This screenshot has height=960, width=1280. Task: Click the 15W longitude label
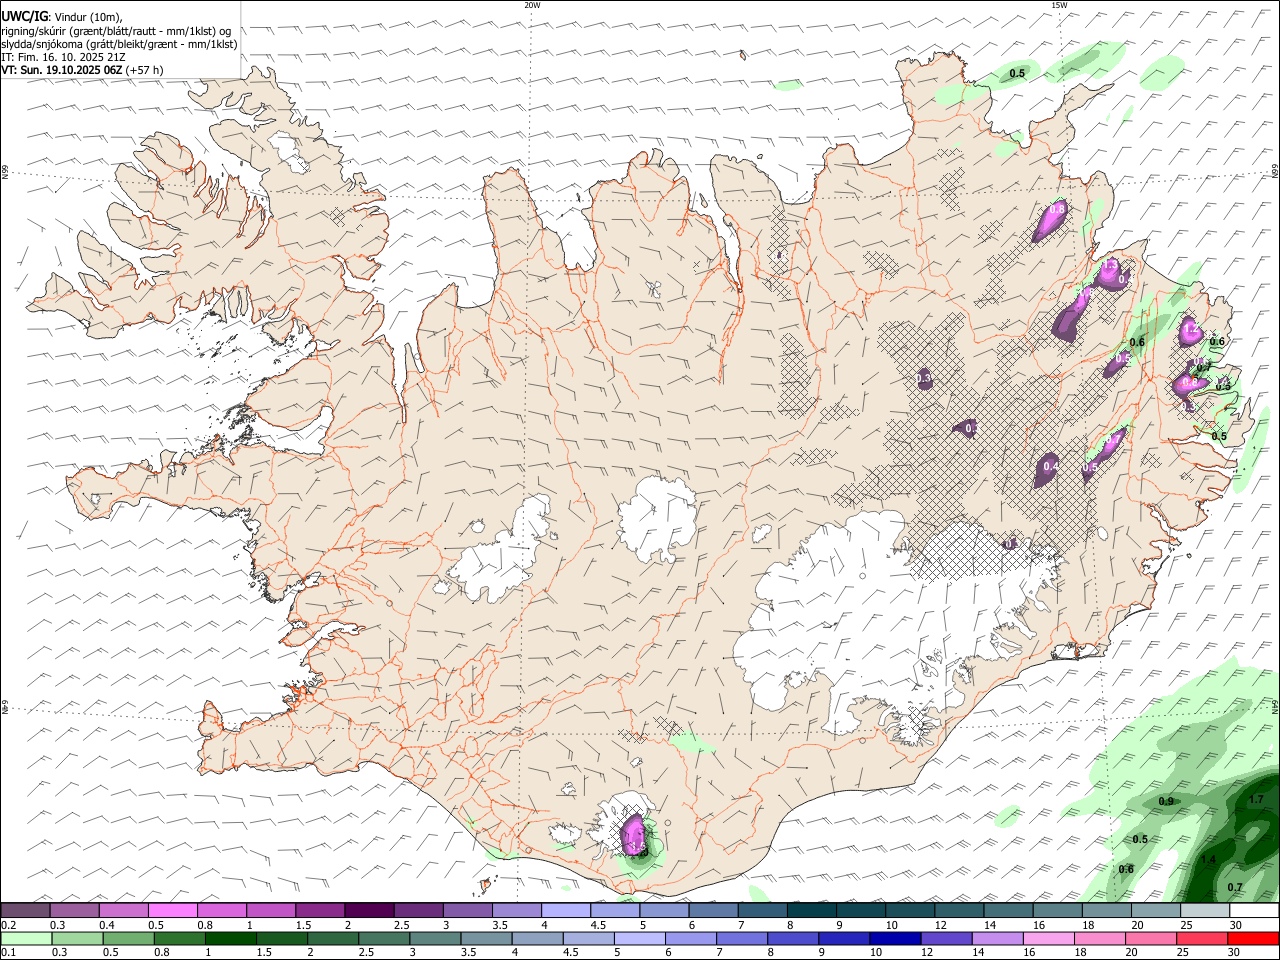coord(1058,5)
